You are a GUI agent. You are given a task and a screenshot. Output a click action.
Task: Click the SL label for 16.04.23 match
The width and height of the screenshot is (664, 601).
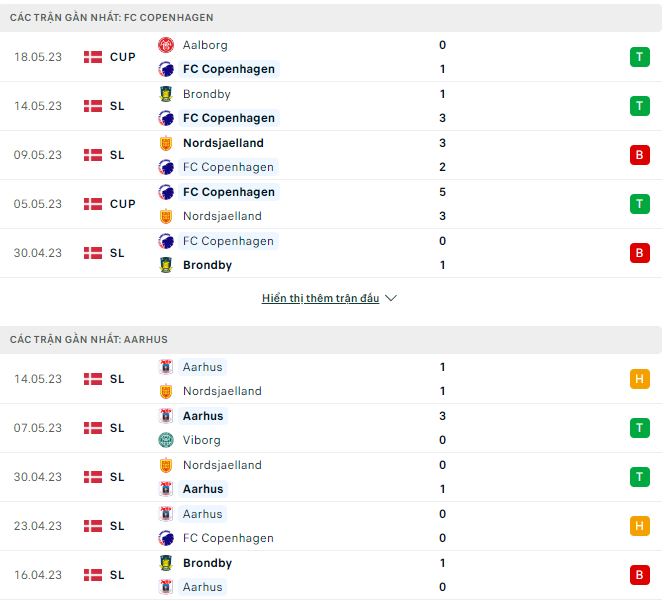click(x=117, y=575)
